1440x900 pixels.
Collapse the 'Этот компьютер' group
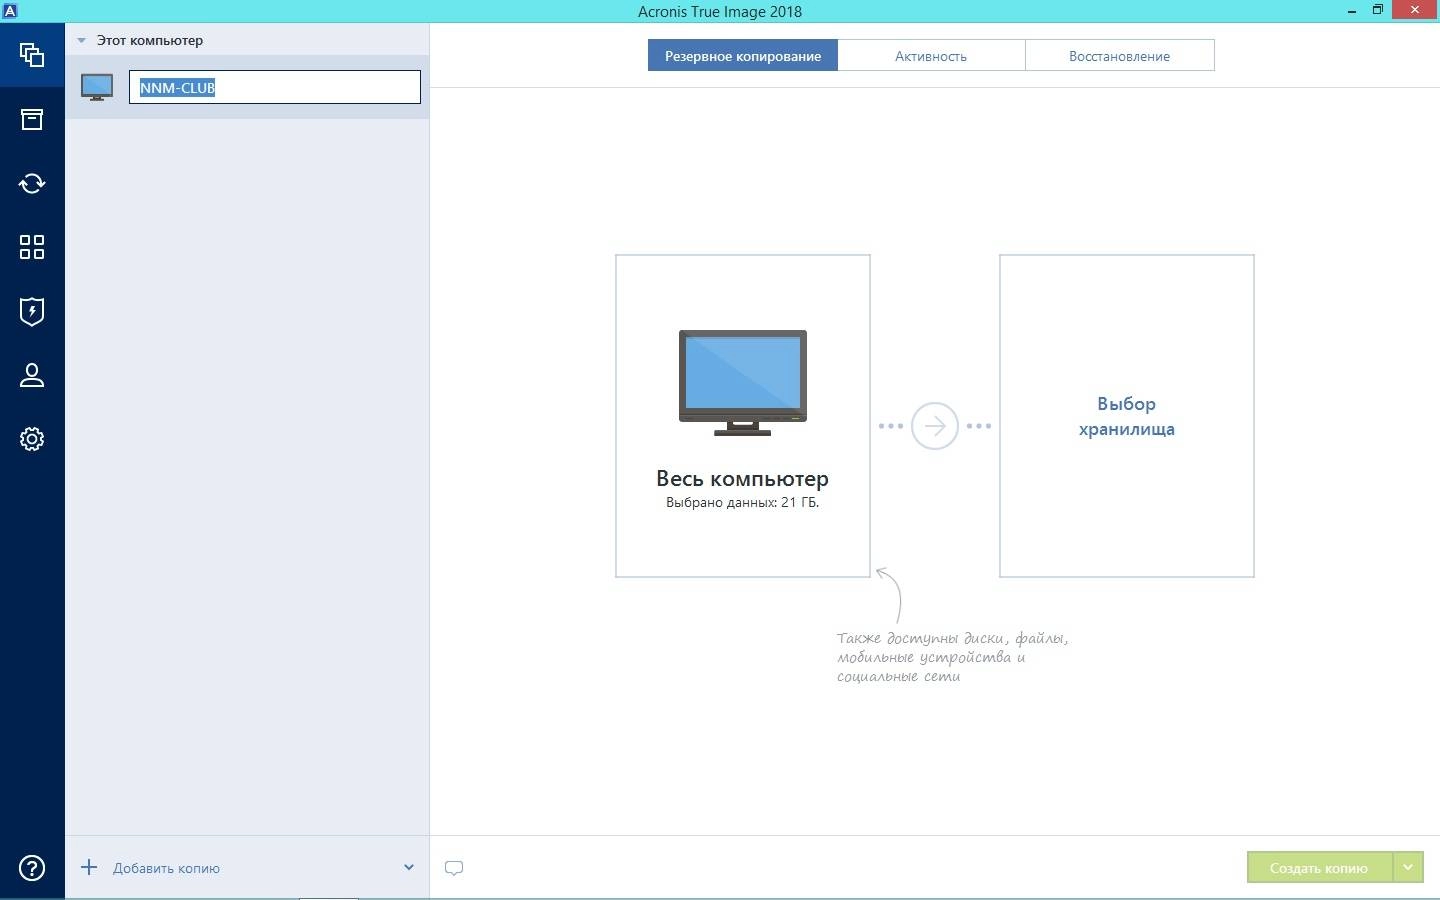click(82, 41)
